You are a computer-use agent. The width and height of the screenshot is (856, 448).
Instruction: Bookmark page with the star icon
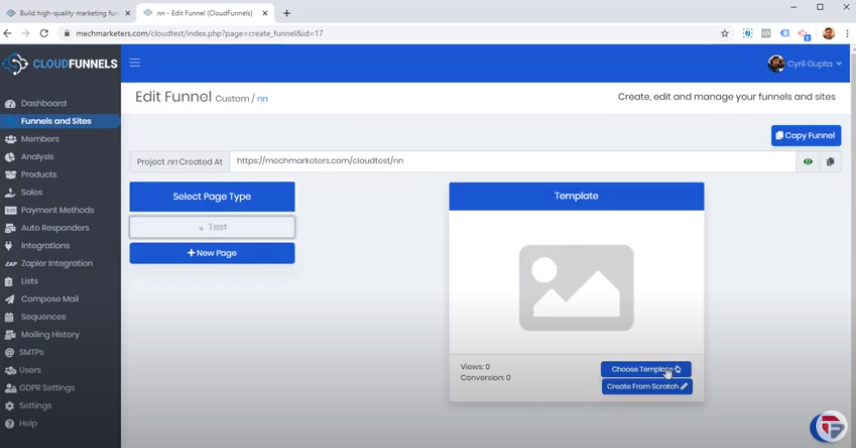725,33
